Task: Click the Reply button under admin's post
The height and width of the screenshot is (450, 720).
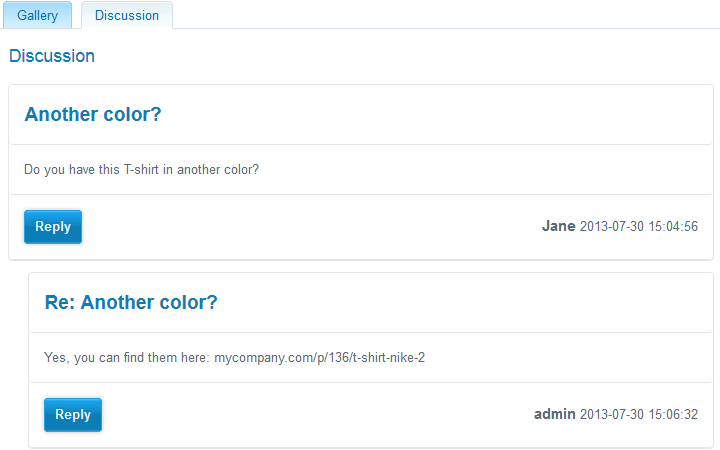Action: pos(73,415)
